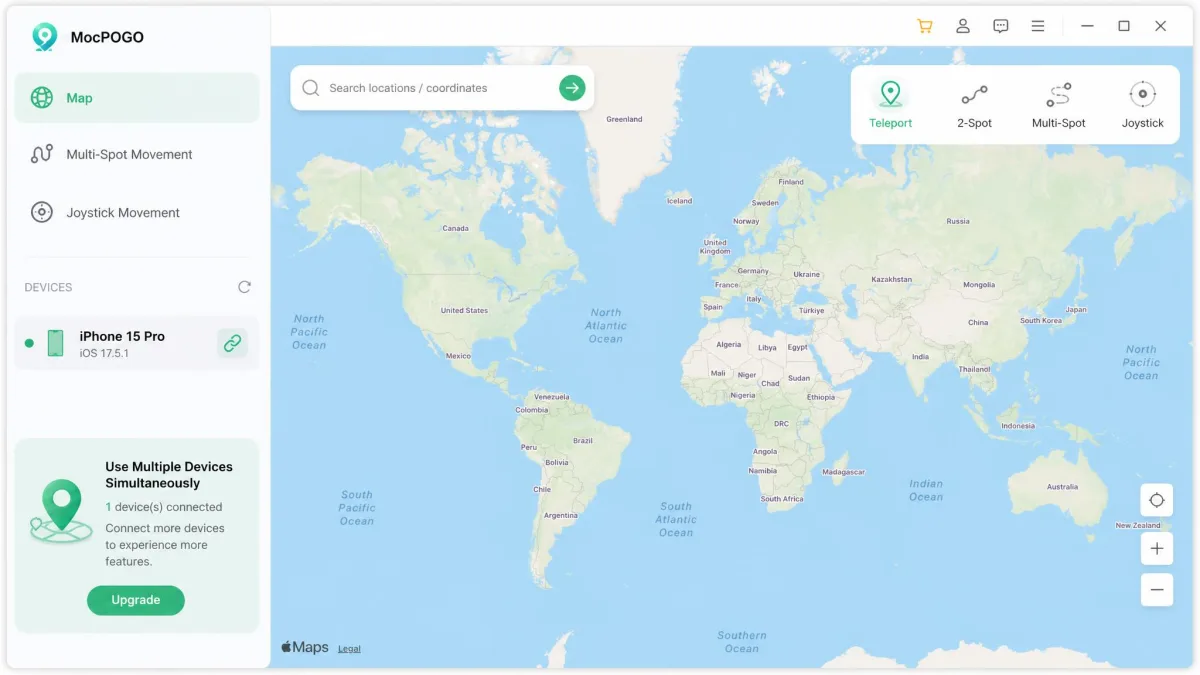Click the "DEVICES" section label
Image resolution: width=1200 pixels, height=675 pixels.
(48, 287)
